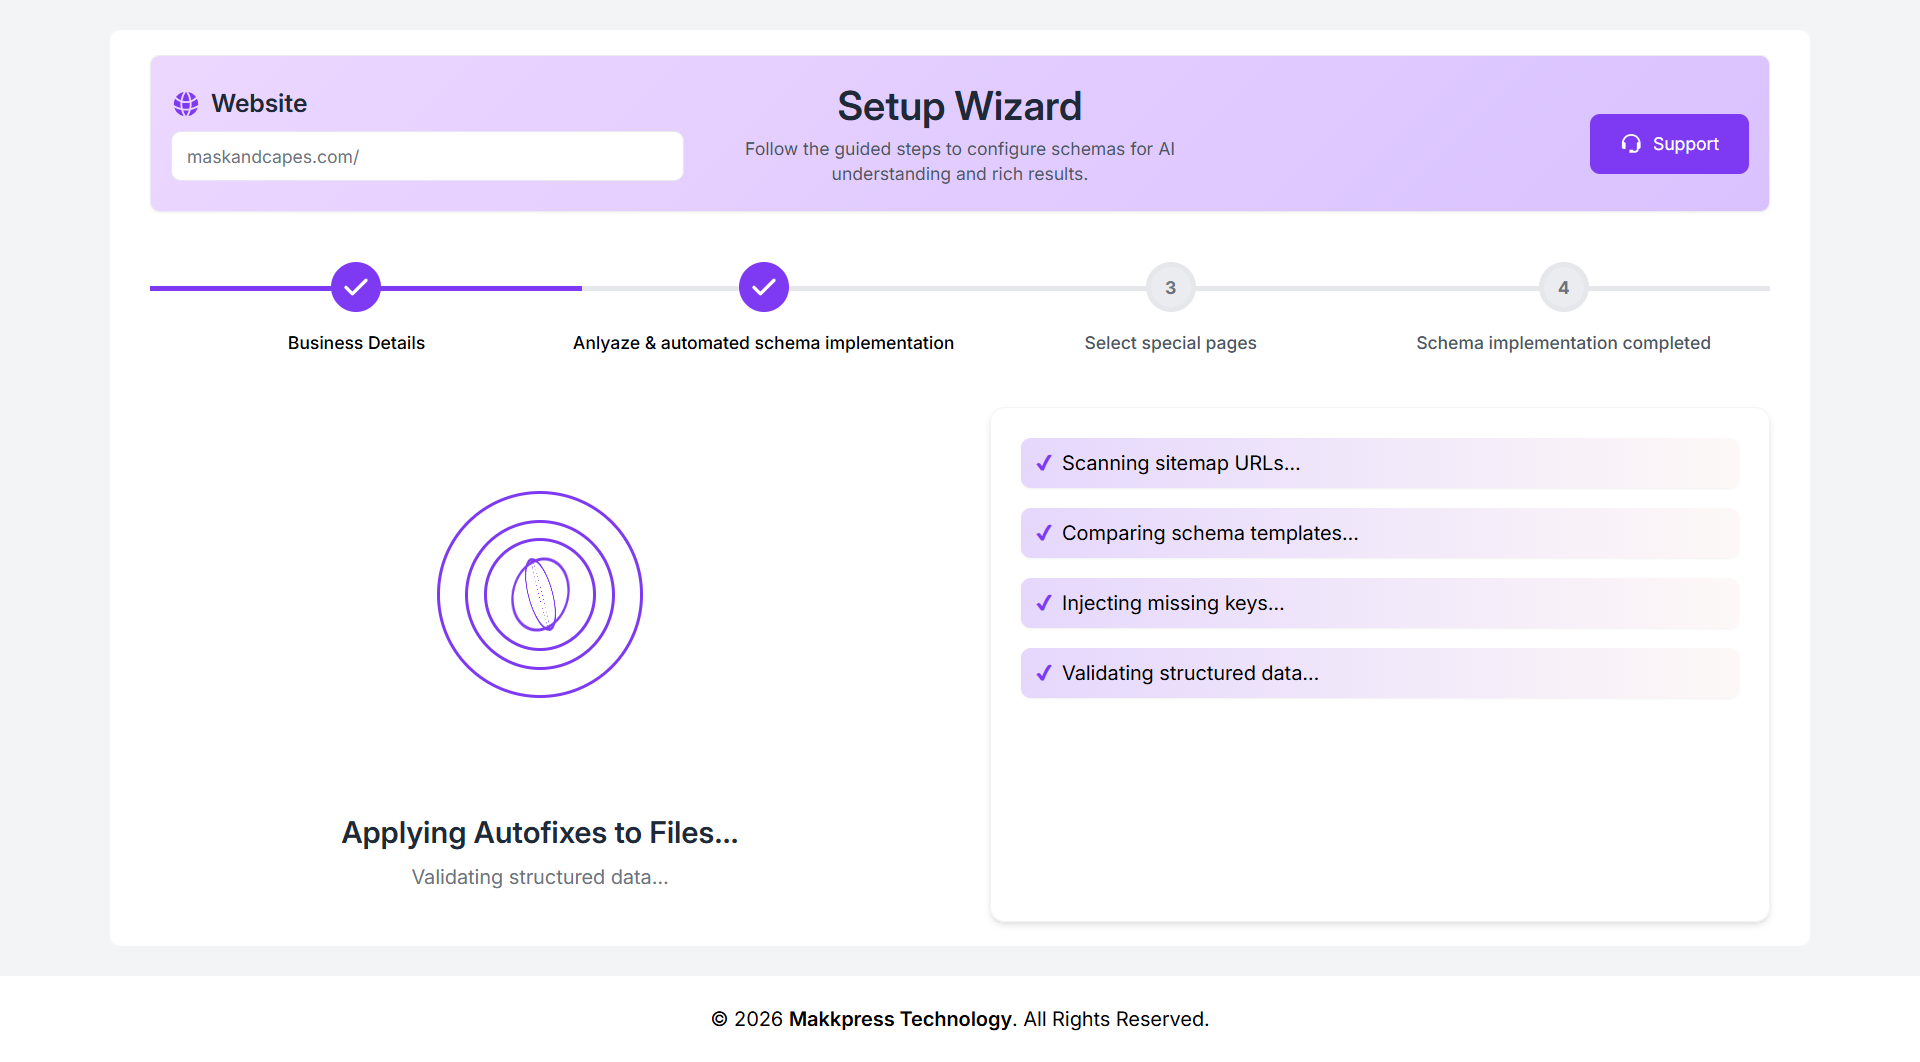This screenshot has width=1920, height=1062.
Task: Click the Makkpress Technology footer link
Action: 900,1019
